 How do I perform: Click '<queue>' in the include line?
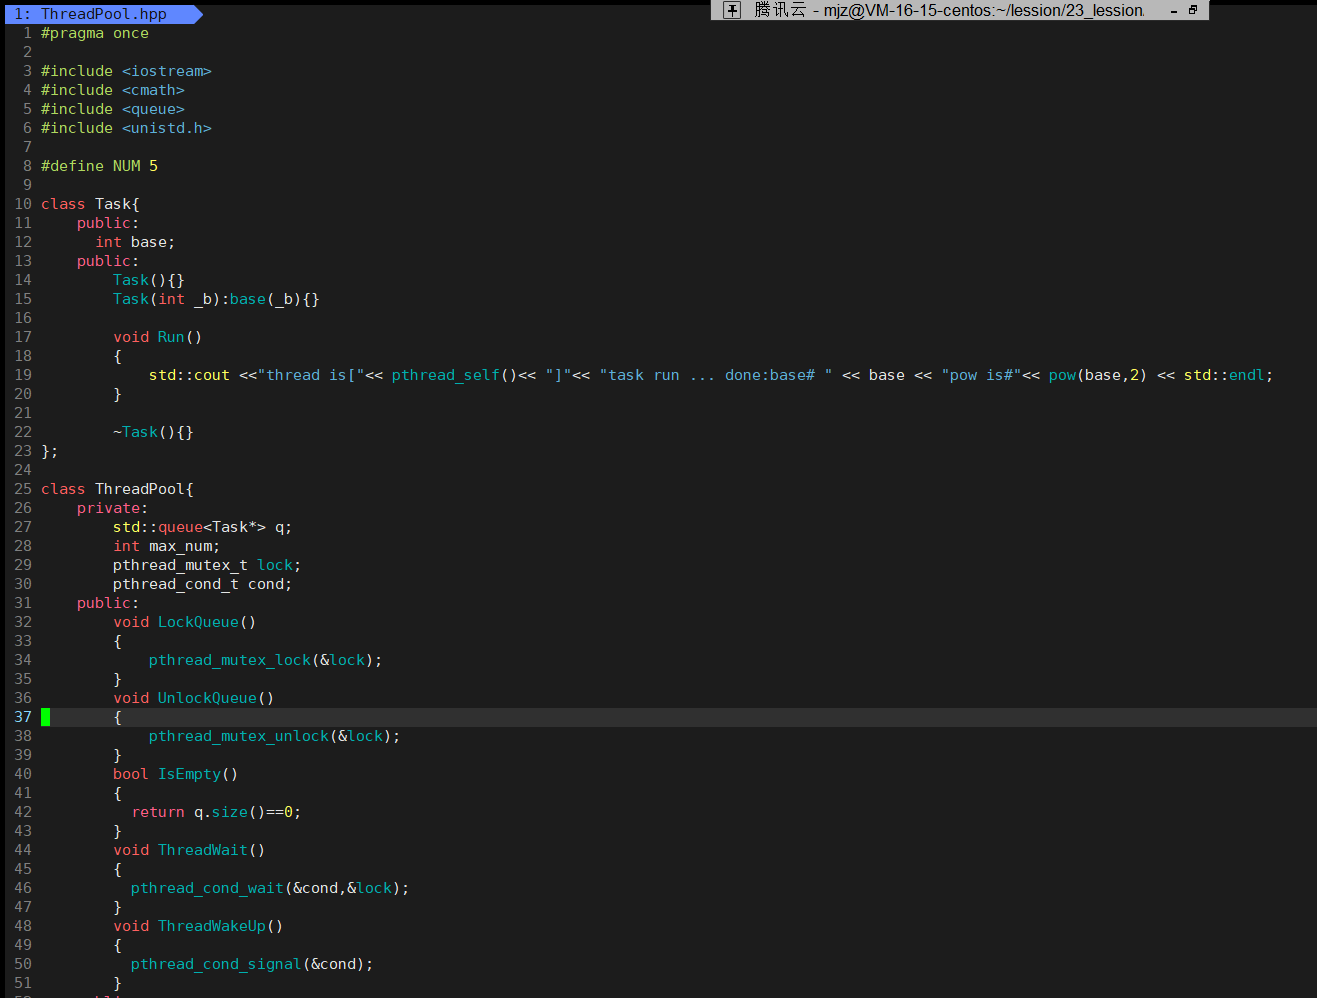click(x=153, y=109)
